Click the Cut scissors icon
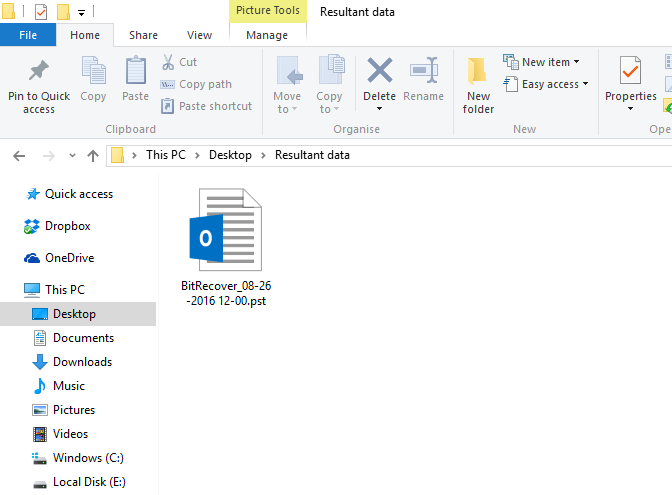Image resolution: width=672 pixels, height=495 pixels. (168, 62)
